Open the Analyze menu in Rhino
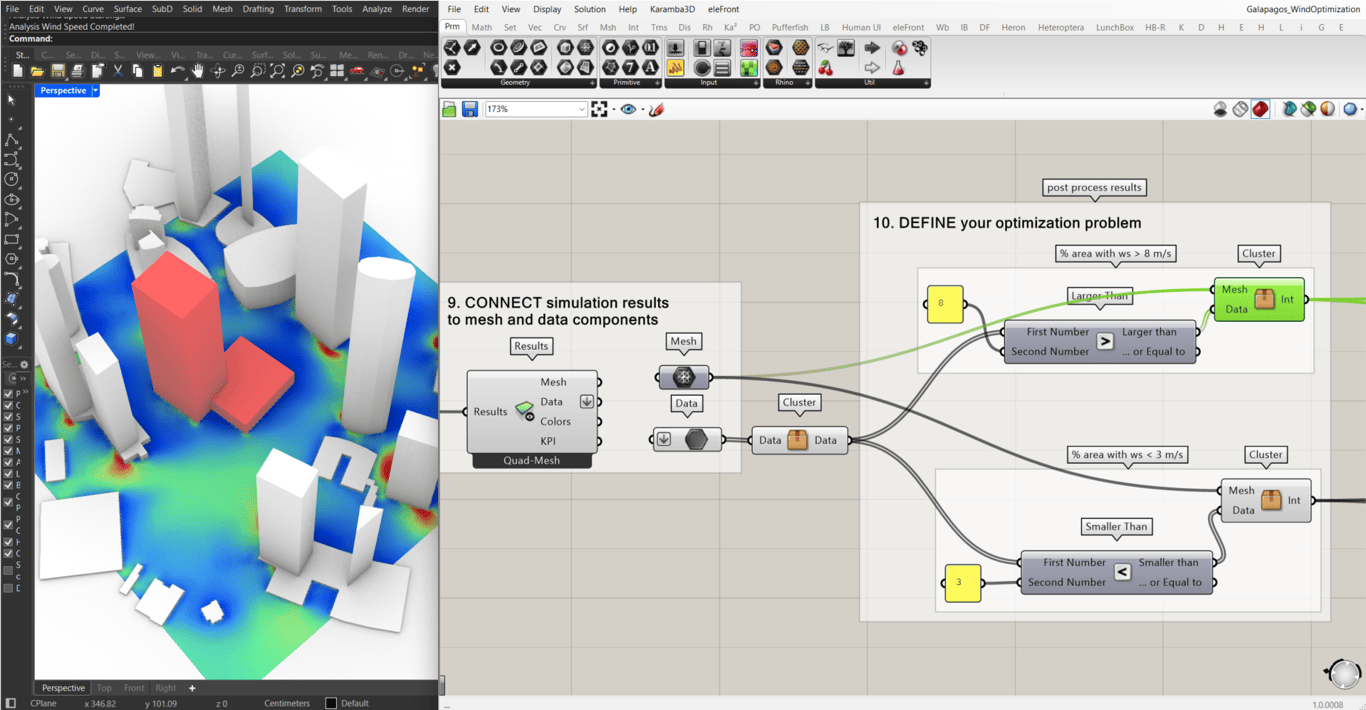Viewport: 1366px width, 710px height. 377,9
